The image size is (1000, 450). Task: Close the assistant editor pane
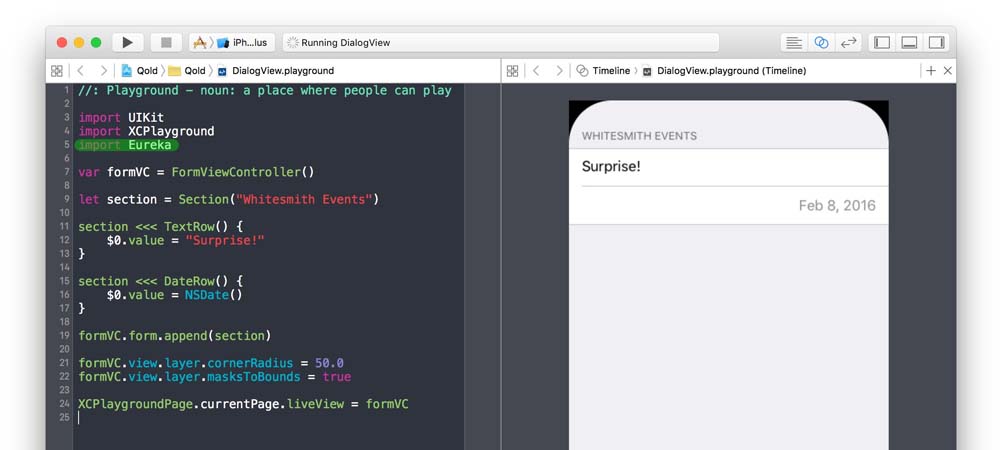click(947, 71)
